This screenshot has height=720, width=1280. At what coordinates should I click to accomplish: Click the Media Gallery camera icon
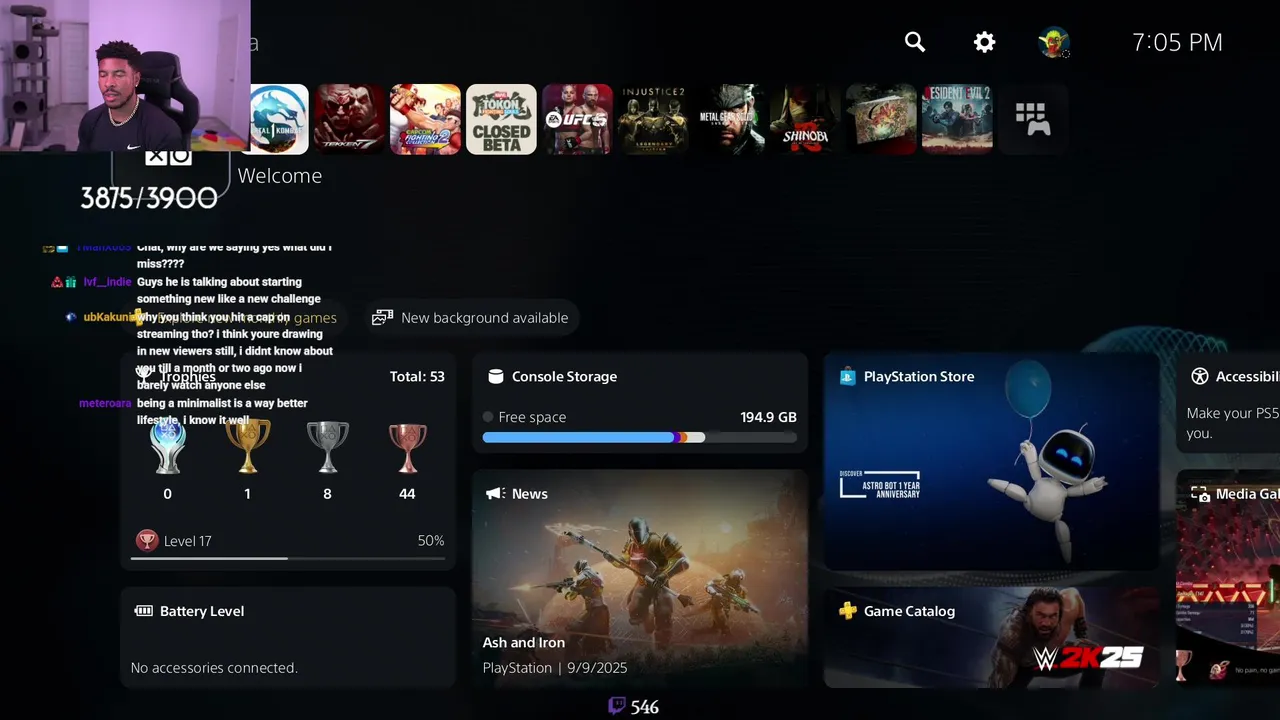[1200, 494]
